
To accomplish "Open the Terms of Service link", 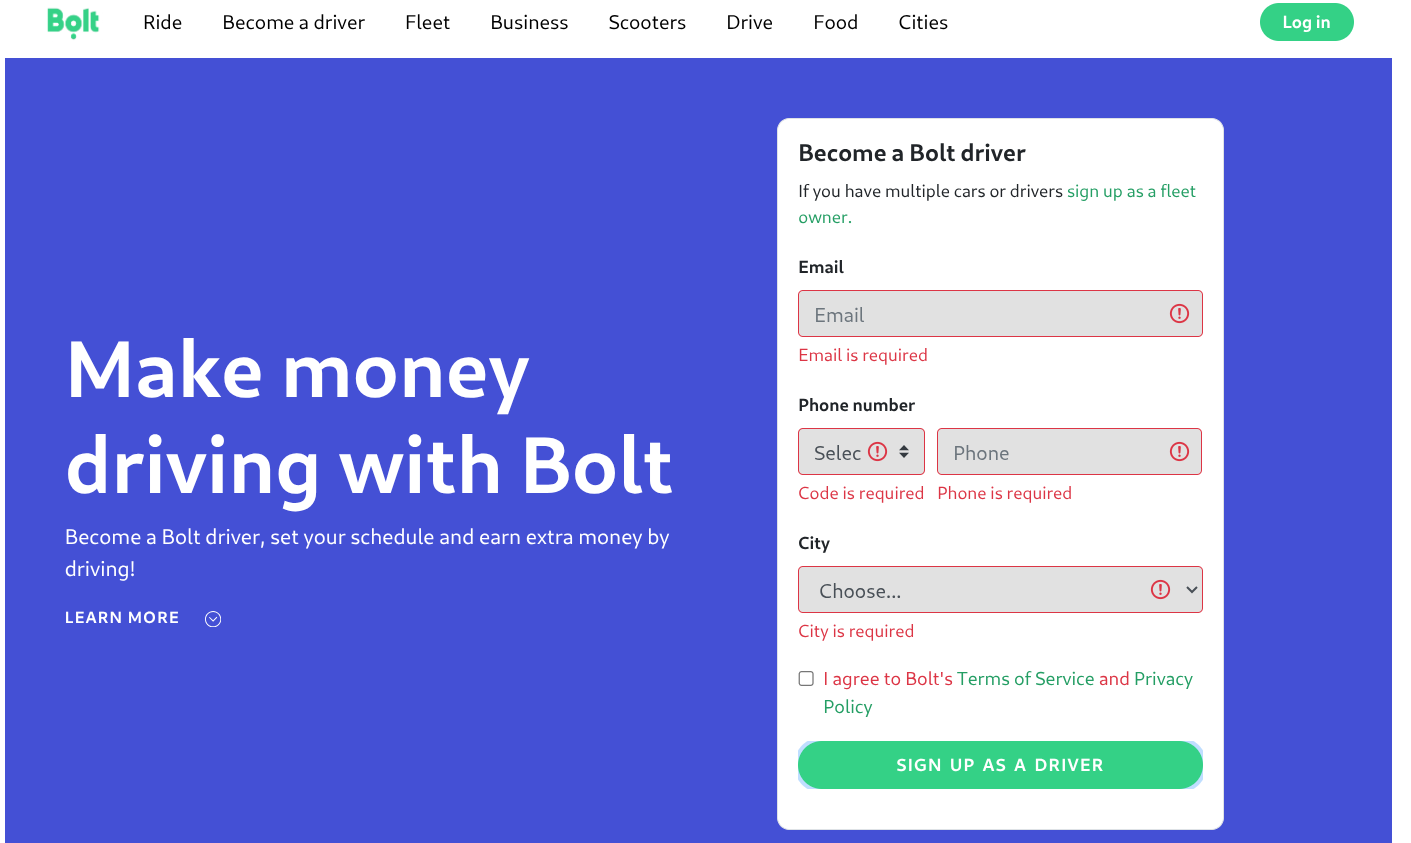I will click(1025, 679).
